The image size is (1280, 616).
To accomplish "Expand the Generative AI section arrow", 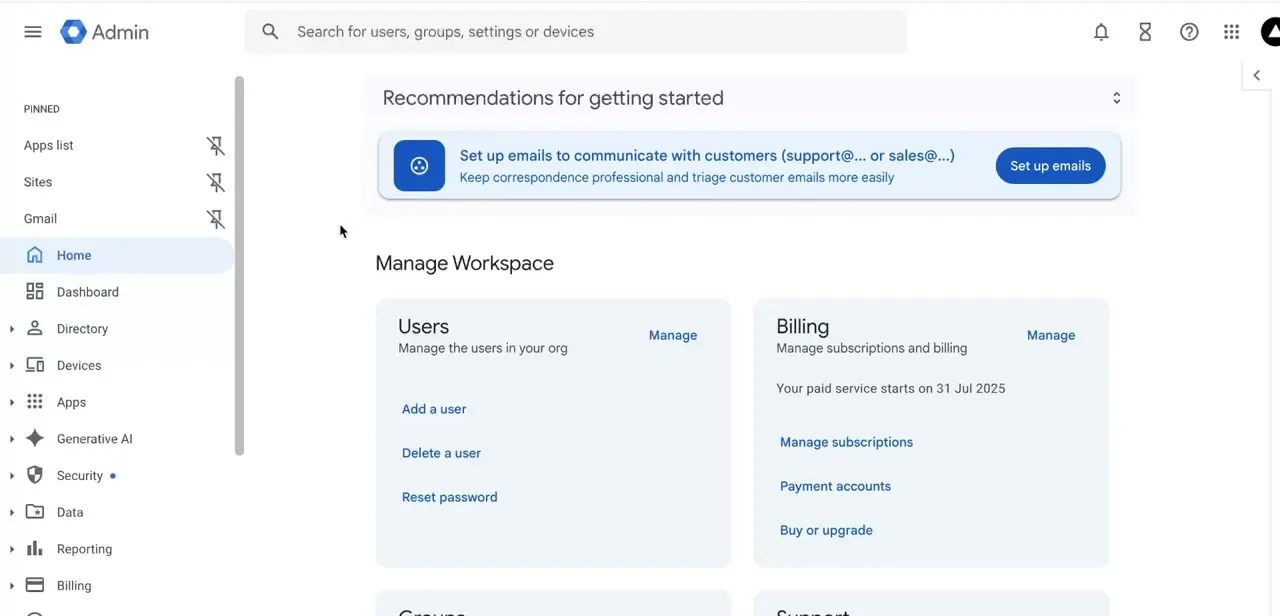I will pos(12,439).
